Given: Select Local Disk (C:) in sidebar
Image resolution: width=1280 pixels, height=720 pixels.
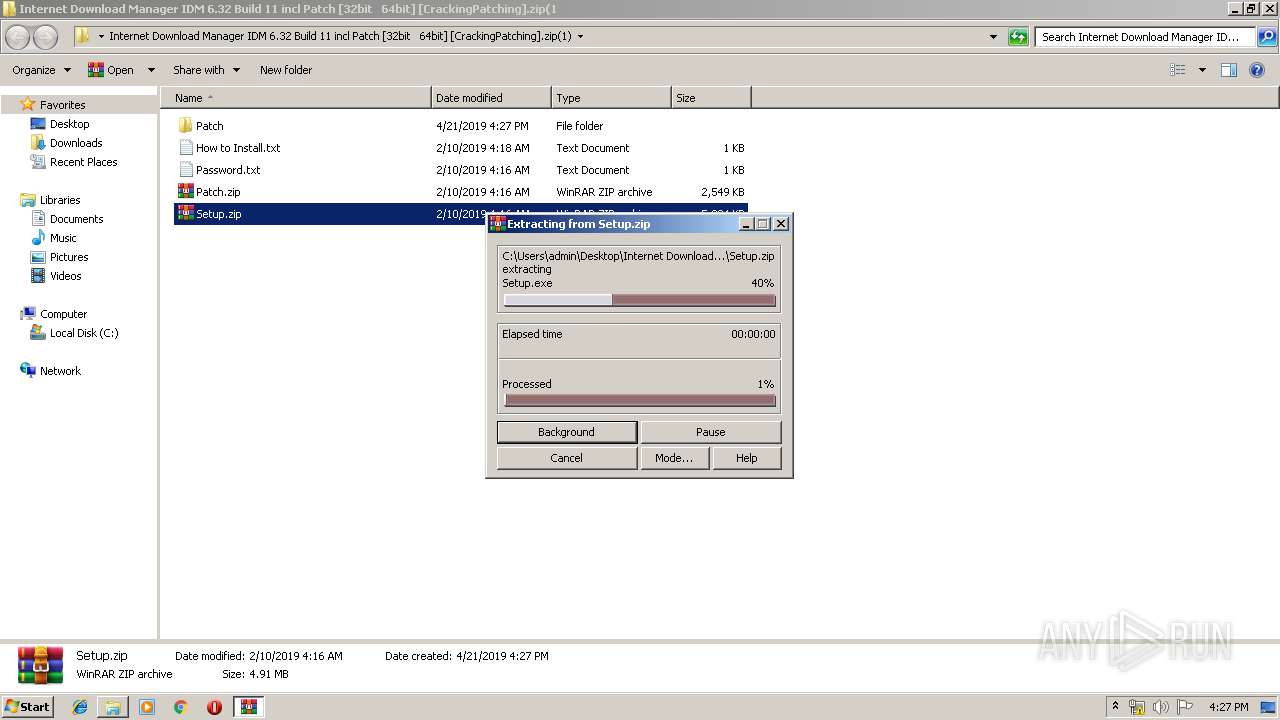Looking at the screenshot, I should (x=84, y=333).
